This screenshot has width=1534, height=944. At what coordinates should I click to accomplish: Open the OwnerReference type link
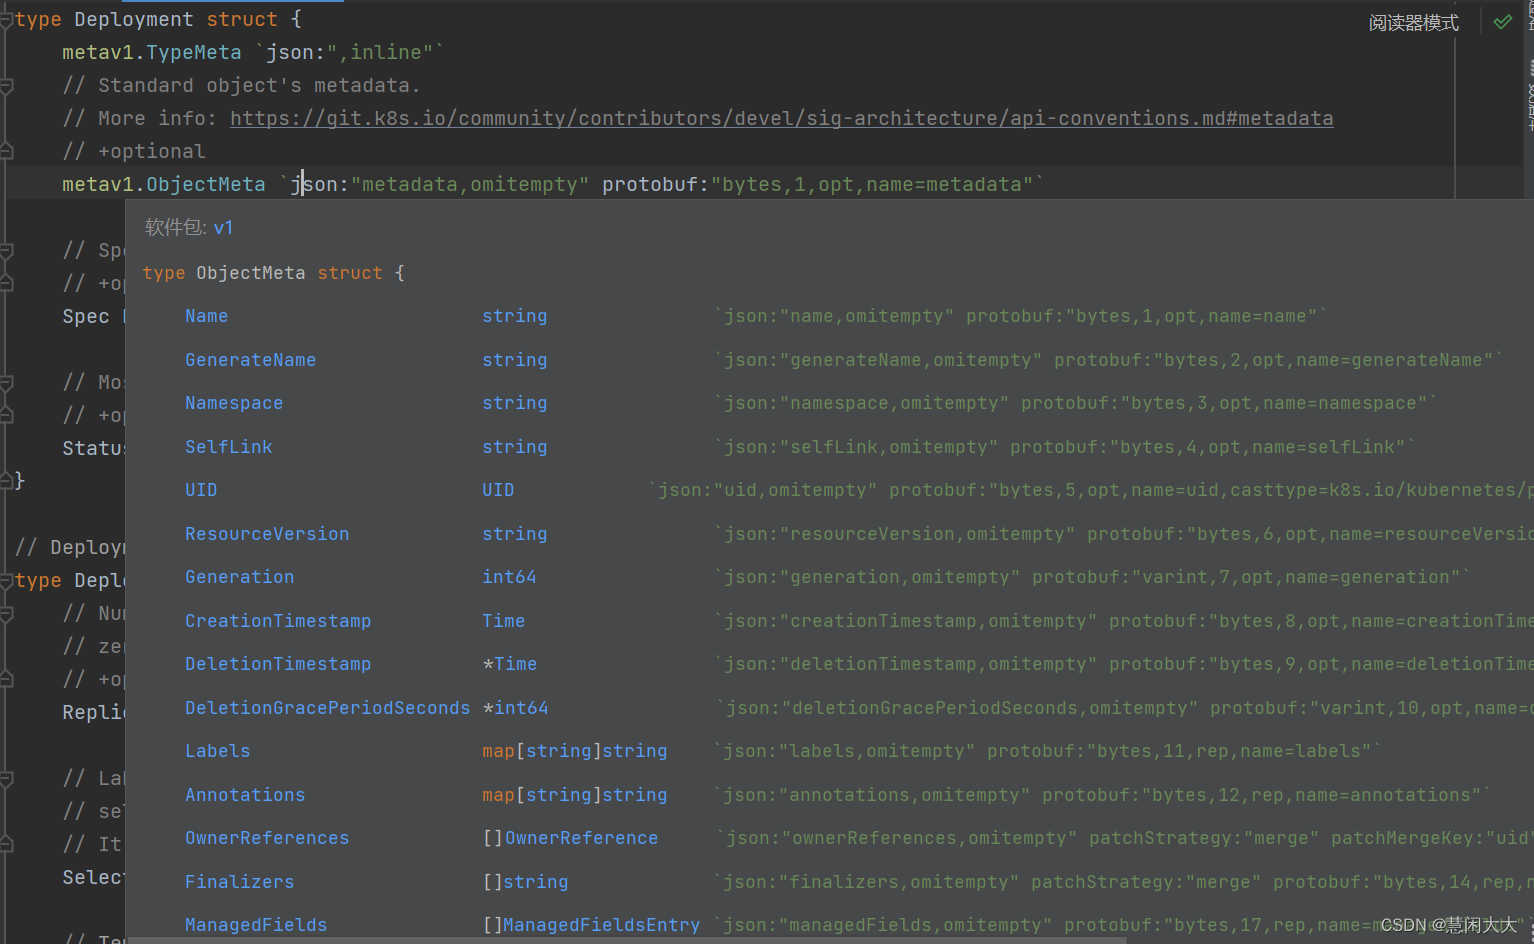pos(581,838)
